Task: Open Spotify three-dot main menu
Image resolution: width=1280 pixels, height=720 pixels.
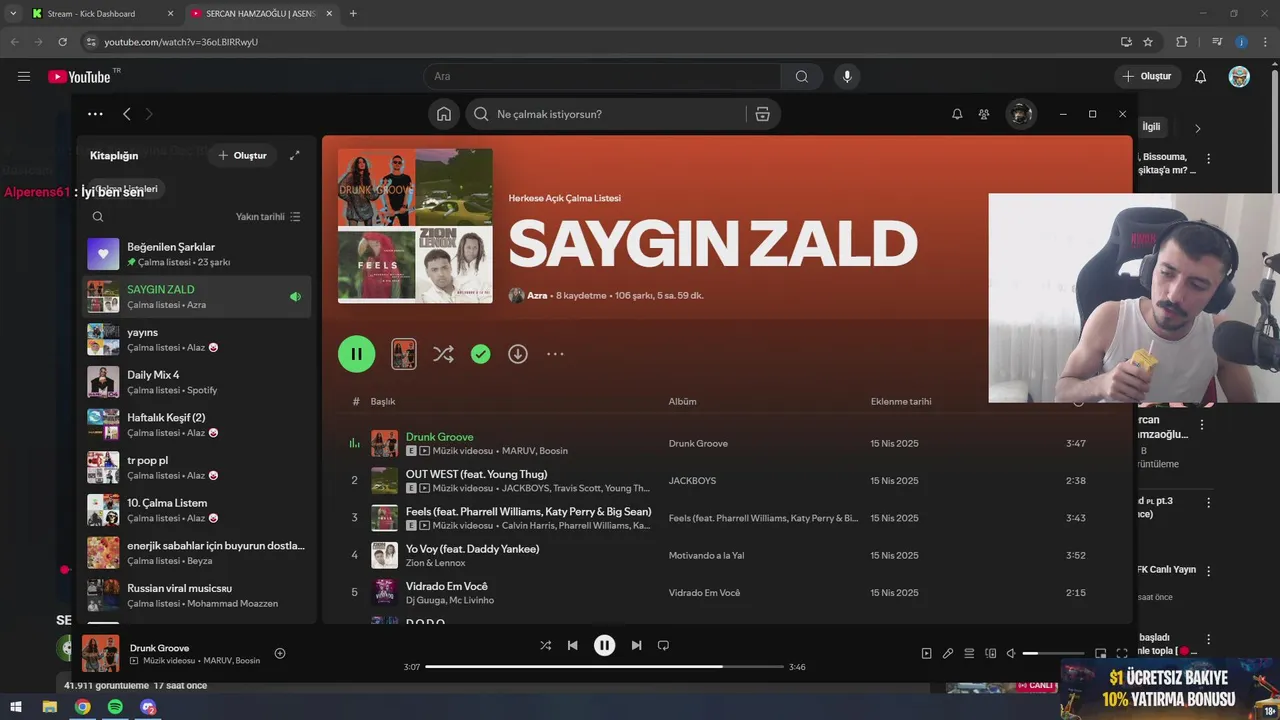Action: pos(95,114)
